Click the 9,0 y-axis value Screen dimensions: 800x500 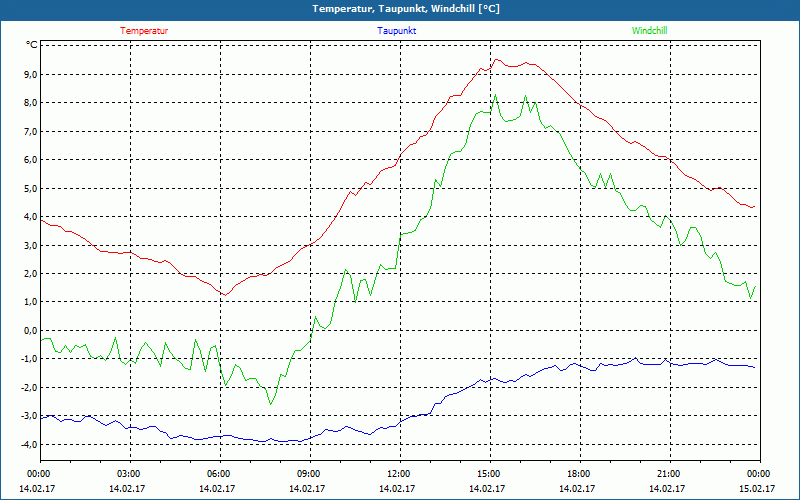pyautogui.click(x=31, y=74)
